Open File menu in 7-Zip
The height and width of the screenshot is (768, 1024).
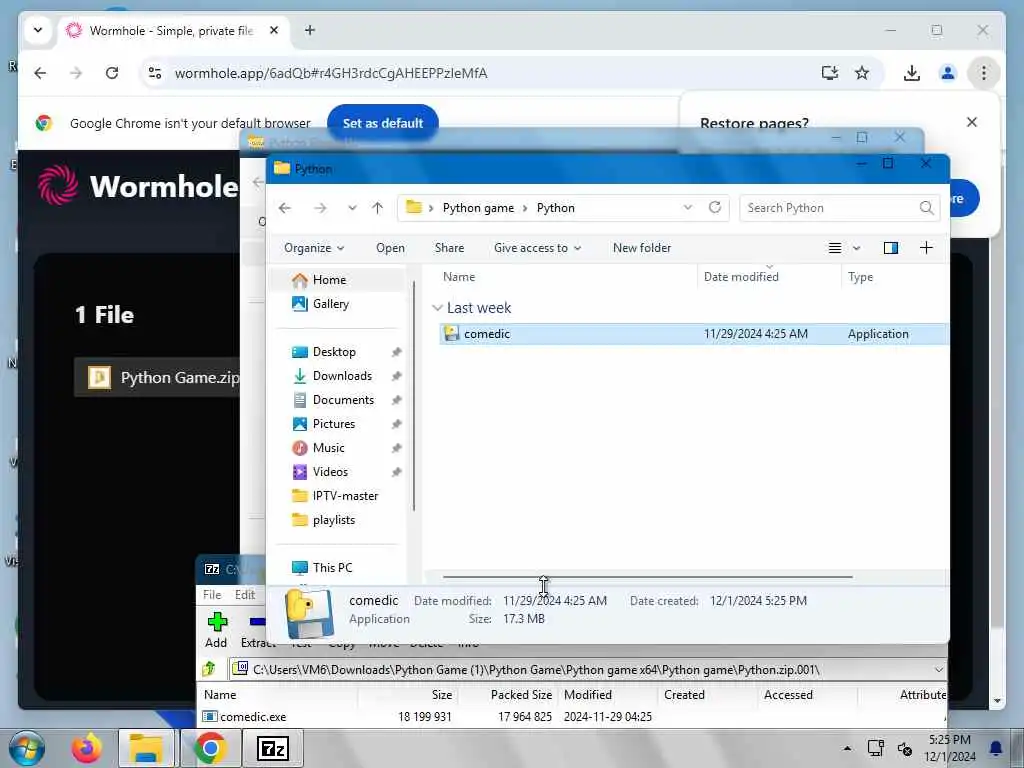click(x=212, y=594)
